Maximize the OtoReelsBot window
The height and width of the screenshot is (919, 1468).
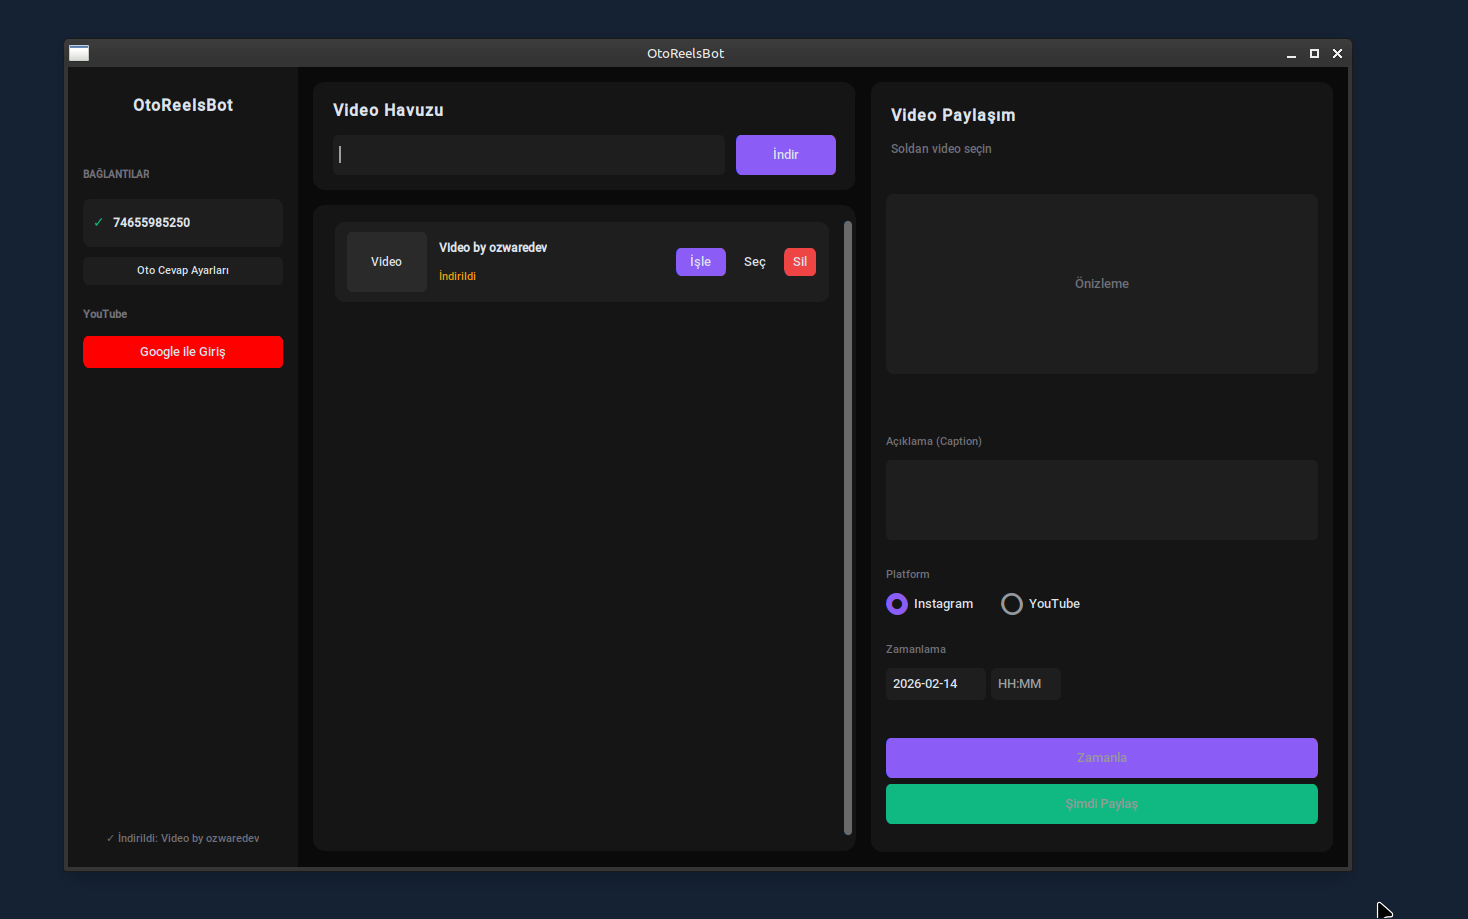(1314, 54)
